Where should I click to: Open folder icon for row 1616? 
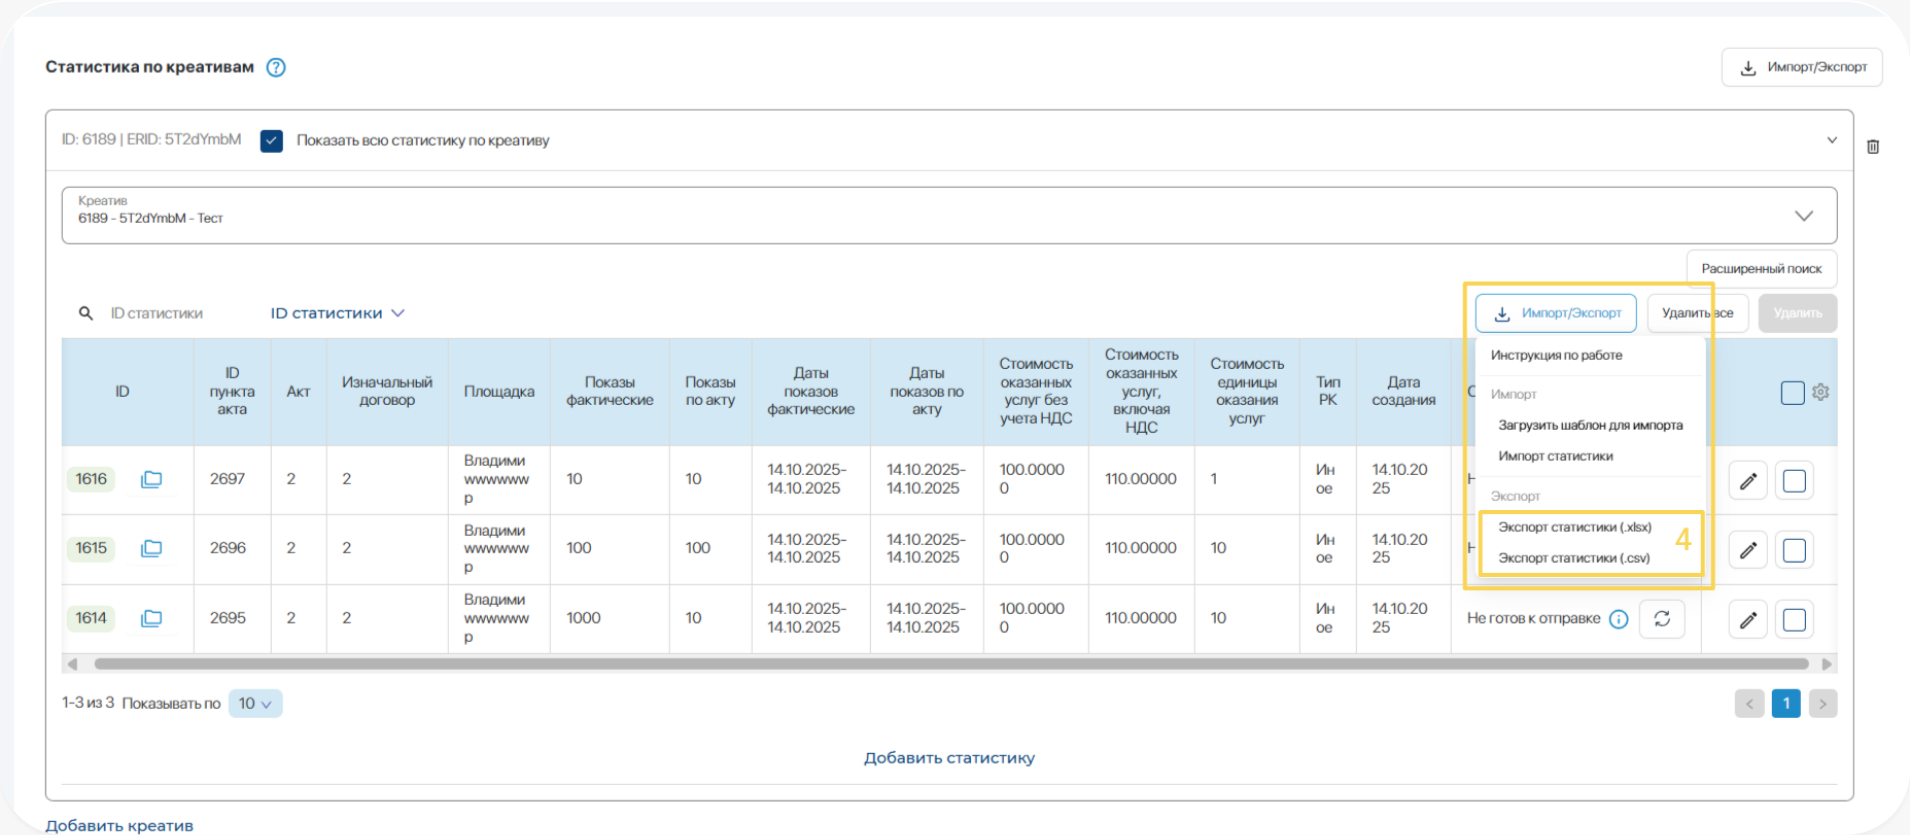[x=151, y=479]
